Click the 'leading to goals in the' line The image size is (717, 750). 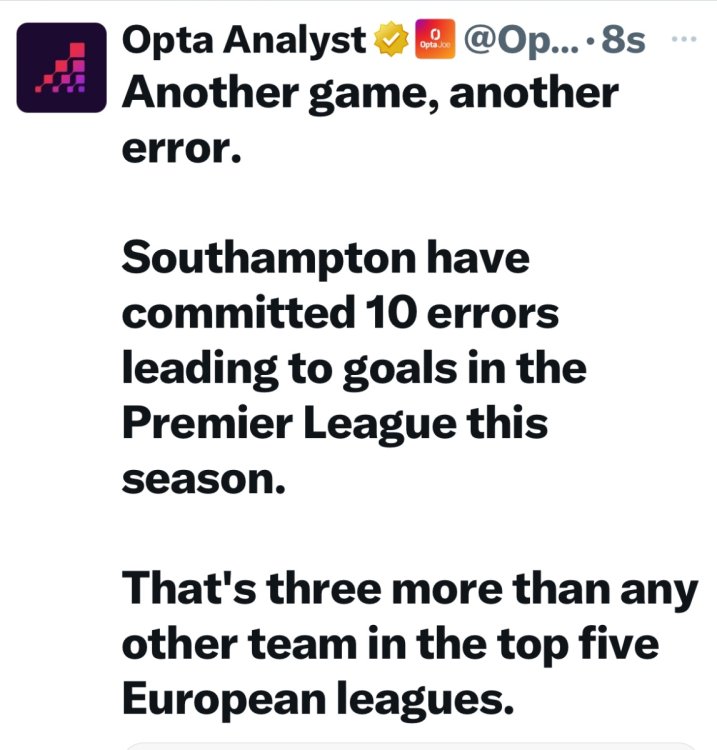point(353,368)
